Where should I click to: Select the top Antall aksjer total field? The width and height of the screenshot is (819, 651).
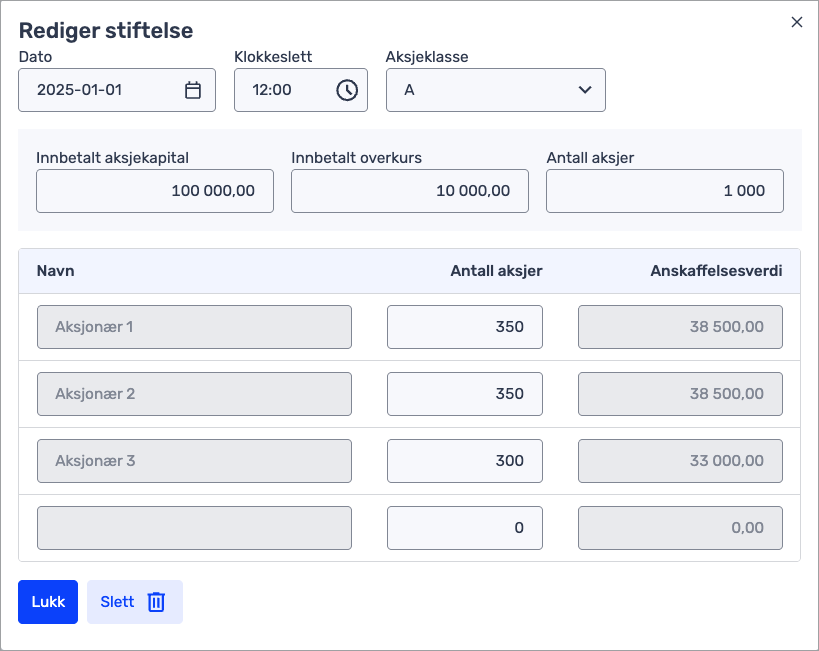[x=664, y=191]
